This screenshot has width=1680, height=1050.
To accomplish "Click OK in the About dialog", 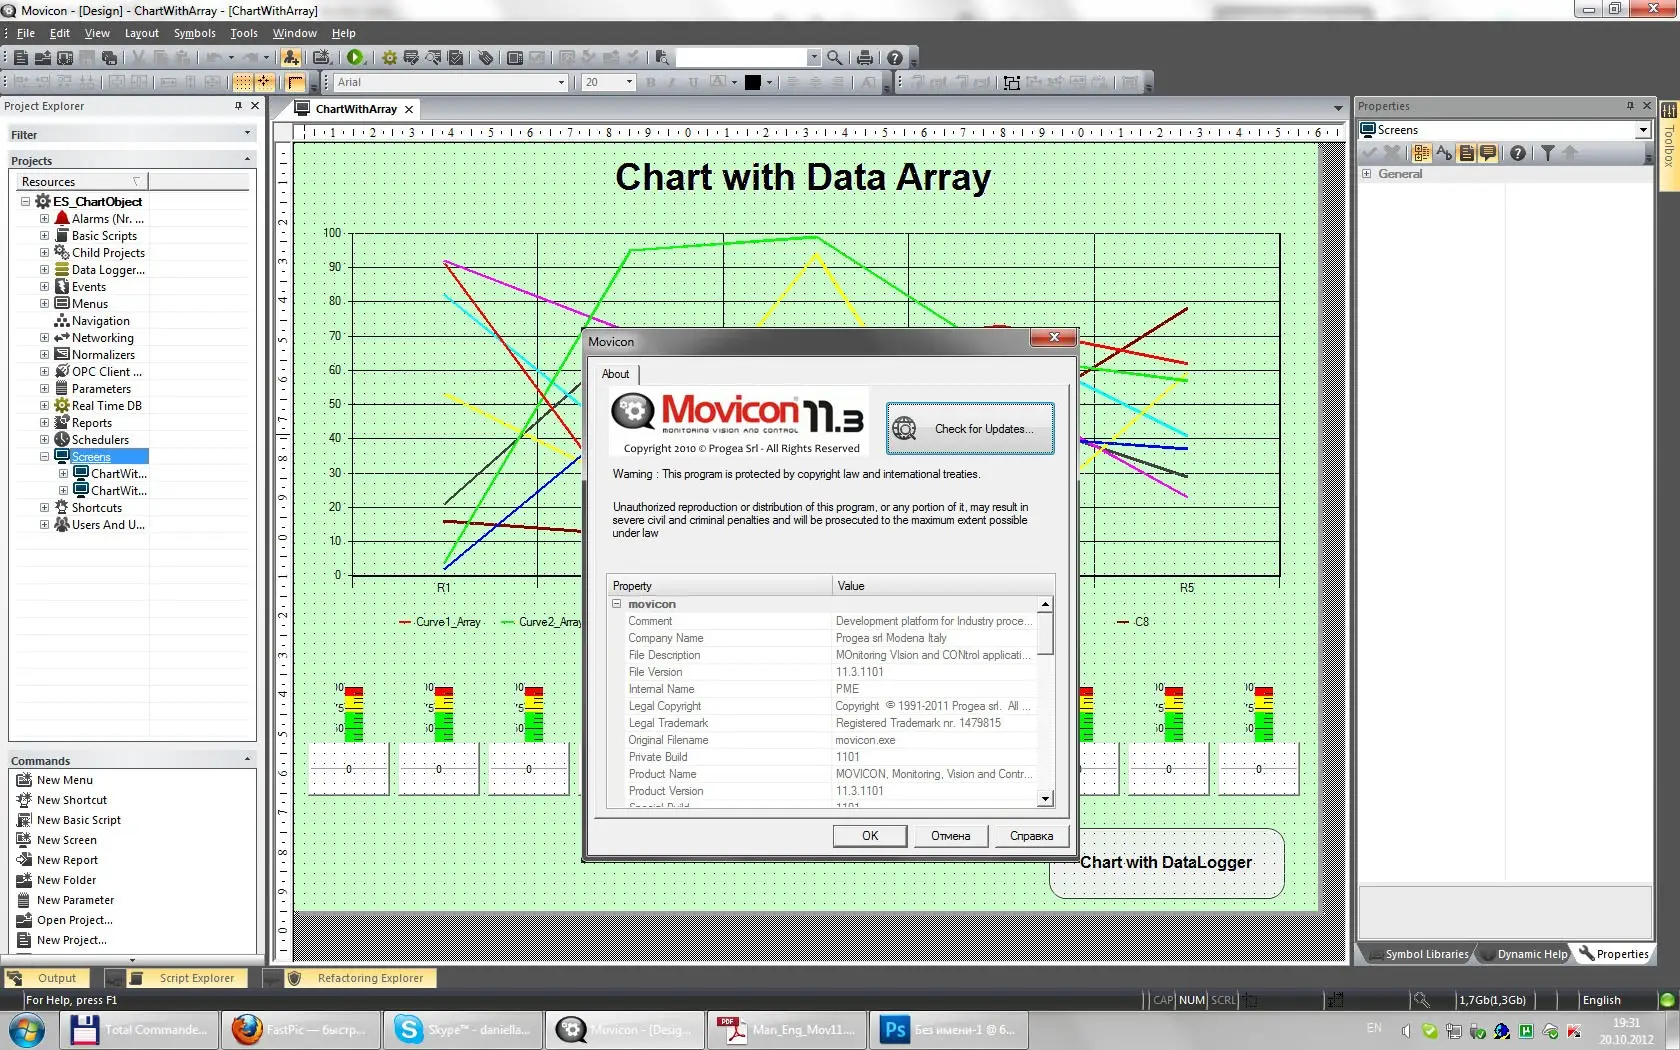I will [x=870, y=836].
